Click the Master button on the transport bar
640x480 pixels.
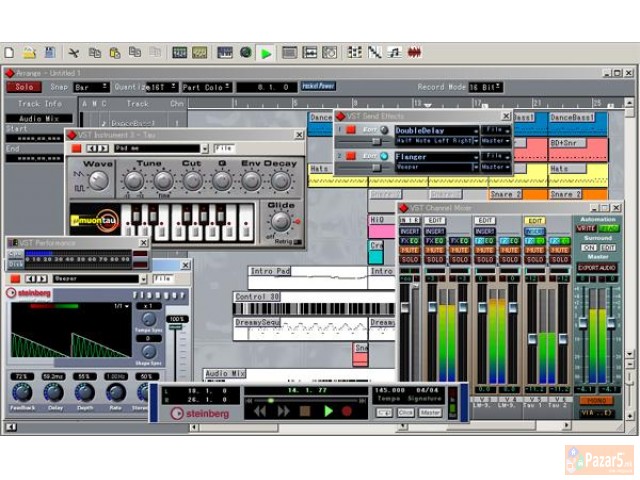430,412
